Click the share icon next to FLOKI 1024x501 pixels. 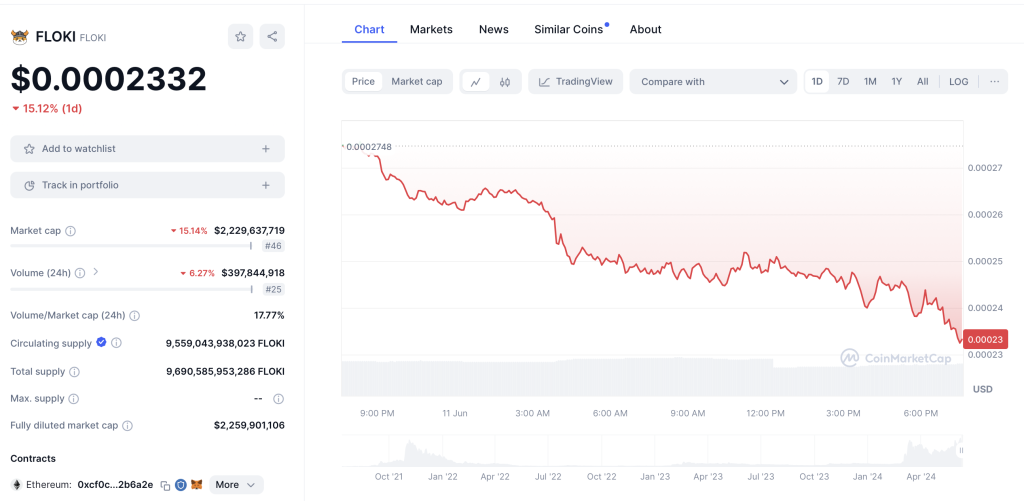click(272, 37)
